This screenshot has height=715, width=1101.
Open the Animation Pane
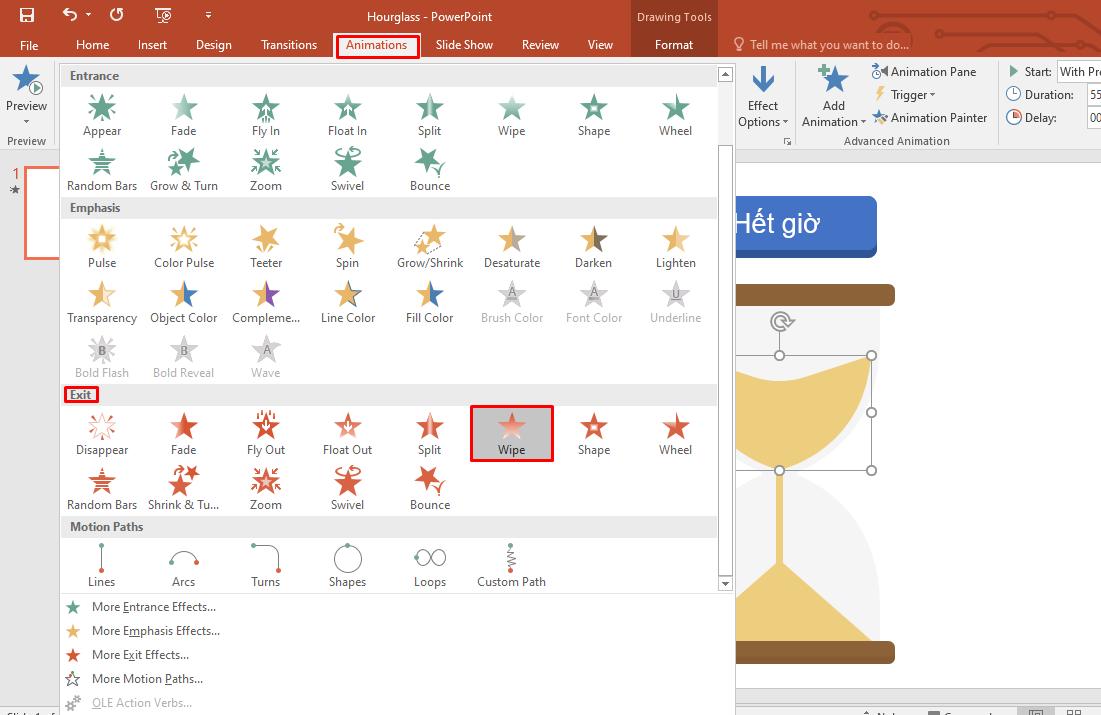pos(924,72)
